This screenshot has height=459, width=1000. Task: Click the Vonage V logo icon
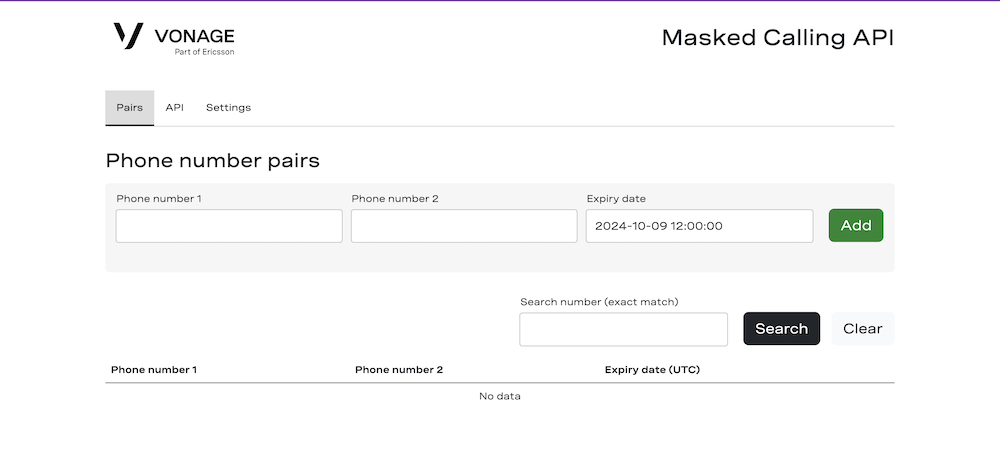pyautogui.click(x=128, y=36)
